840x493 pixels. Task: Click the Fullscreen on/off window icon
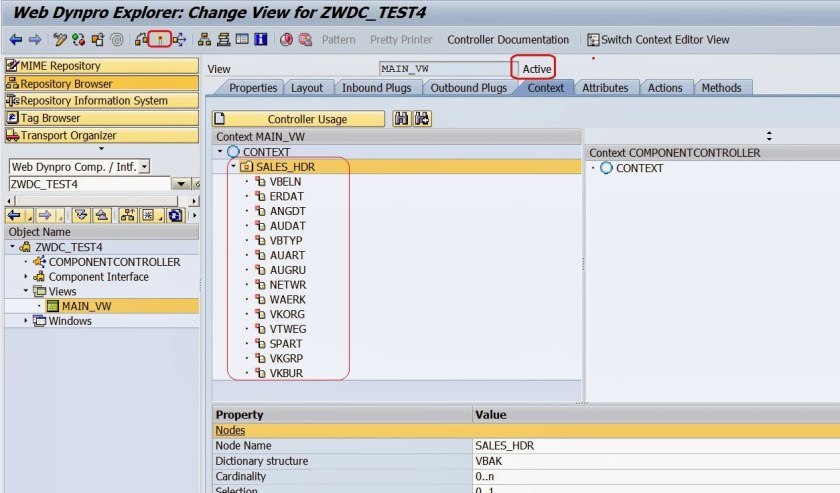point(242,40)
